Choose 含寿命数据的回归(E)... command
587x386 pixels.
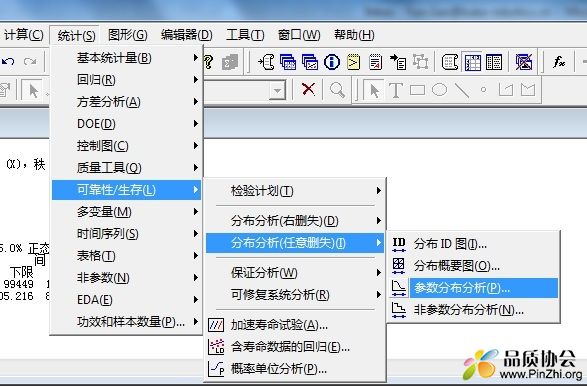[295, 347]
